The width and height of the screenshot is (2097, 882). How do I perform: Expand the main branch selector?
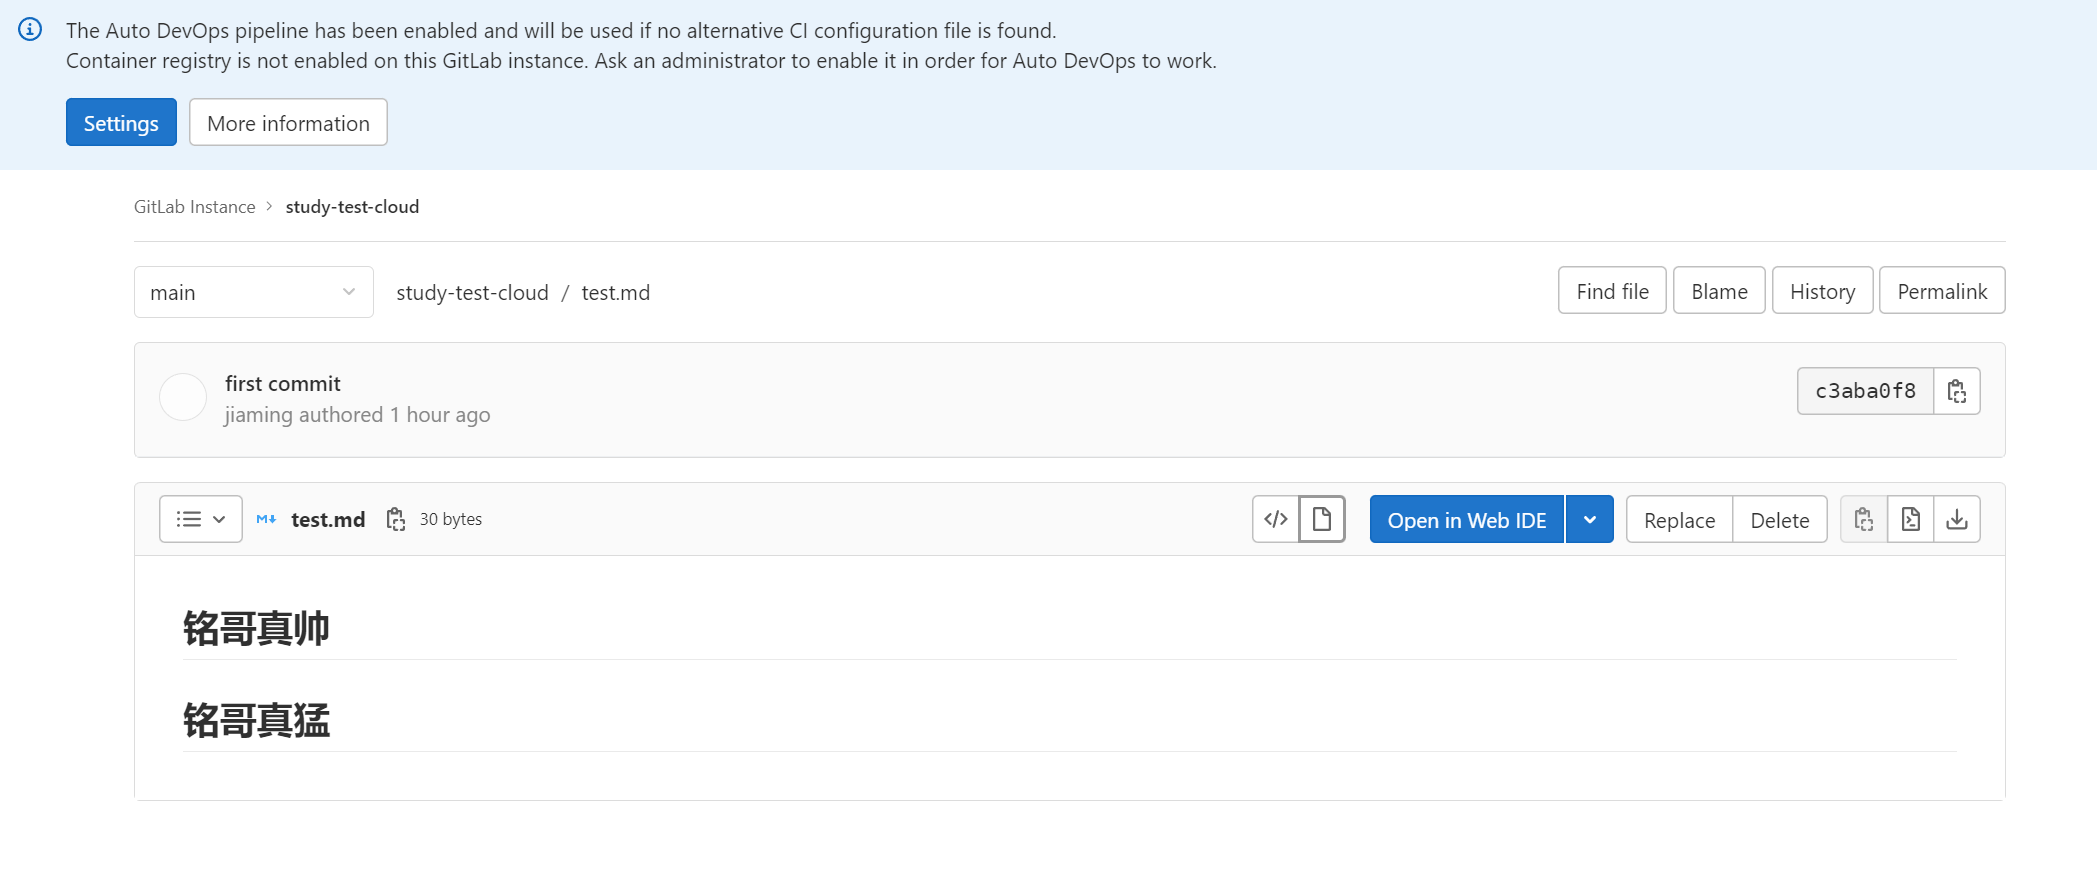coord(253,292)
